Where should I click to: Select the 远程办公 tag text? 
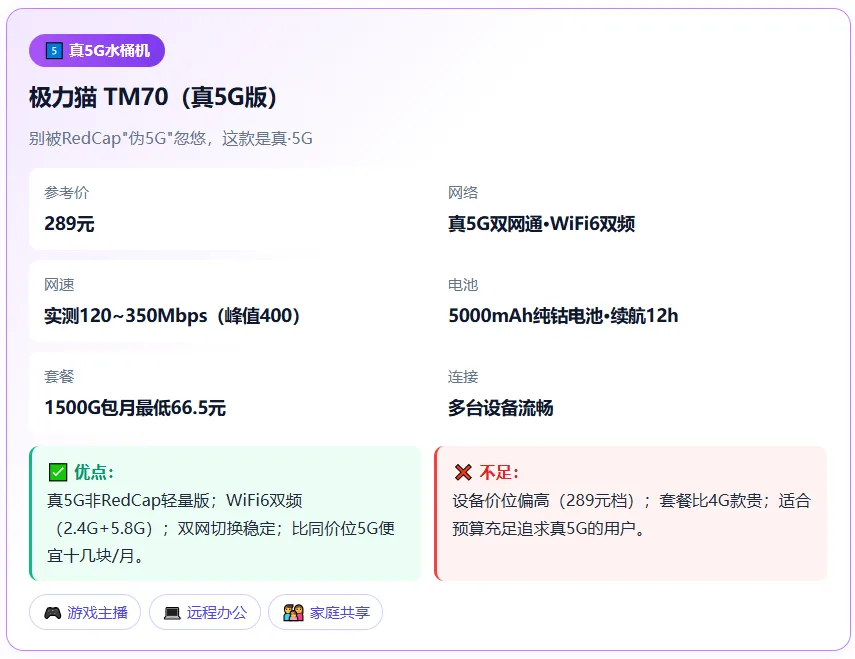click(217, 613)
